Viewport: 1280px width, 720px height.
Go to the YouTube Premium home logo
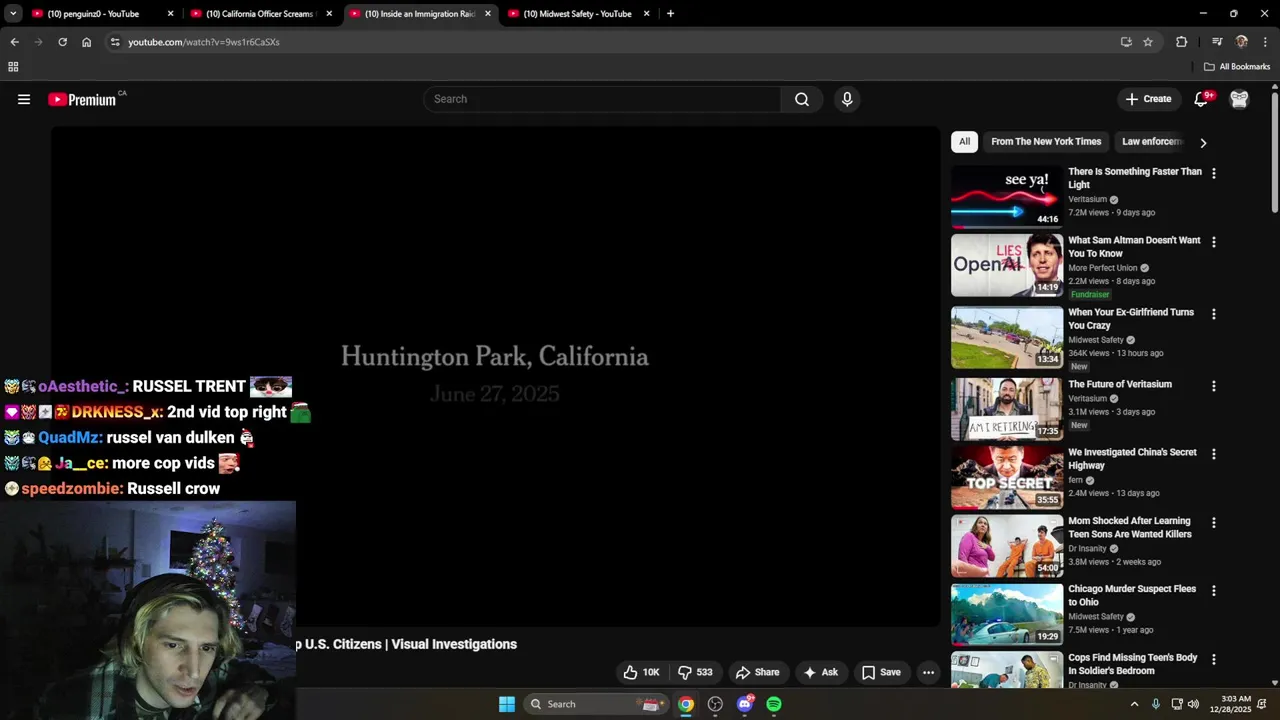pyautogui.click(x=82, y=99)
